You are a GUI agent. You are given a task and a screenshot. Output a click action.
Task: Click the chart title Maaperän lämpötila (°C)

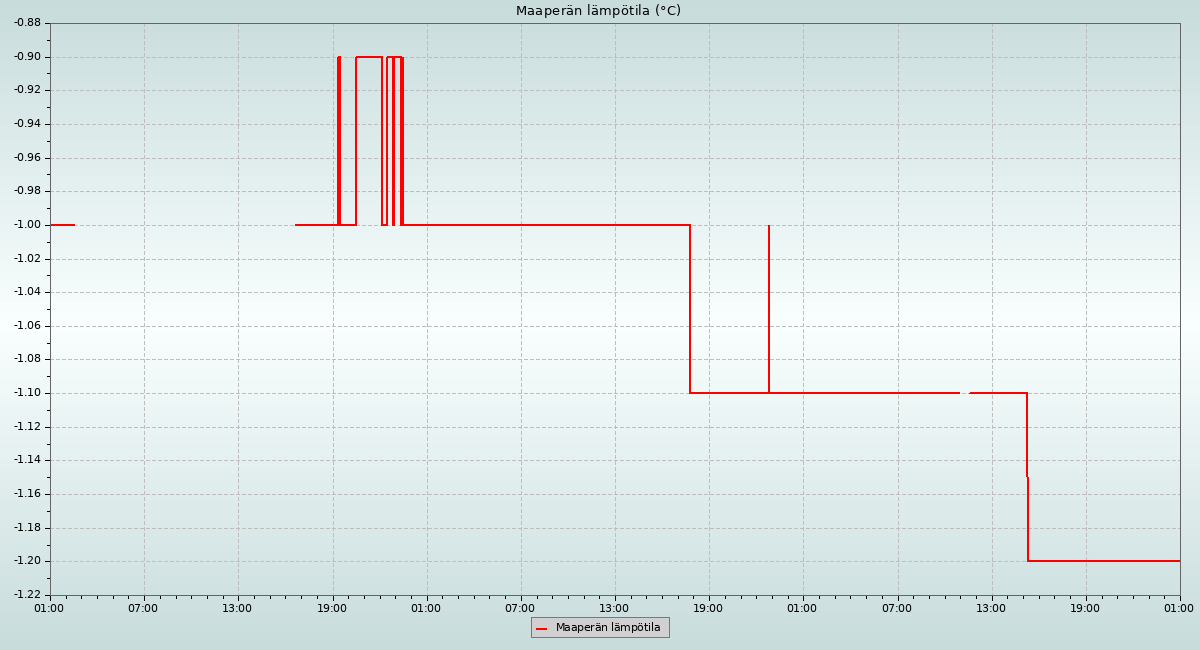(x=598, y=11)
